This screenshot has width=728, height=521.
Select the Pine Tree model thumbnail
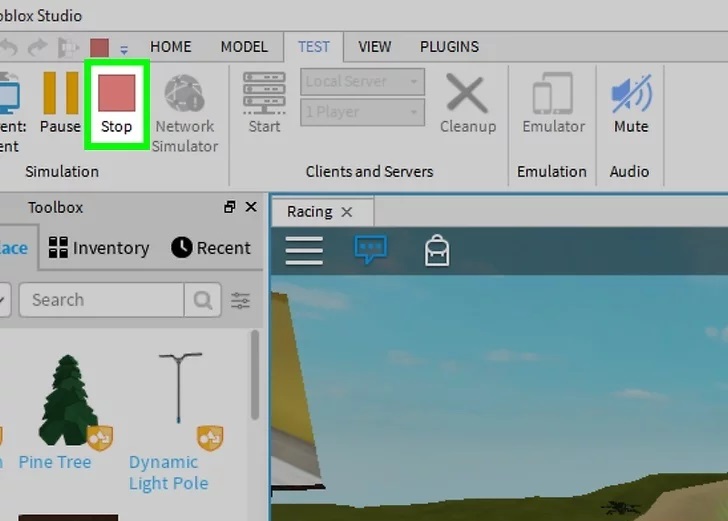(x=68, y=400)
